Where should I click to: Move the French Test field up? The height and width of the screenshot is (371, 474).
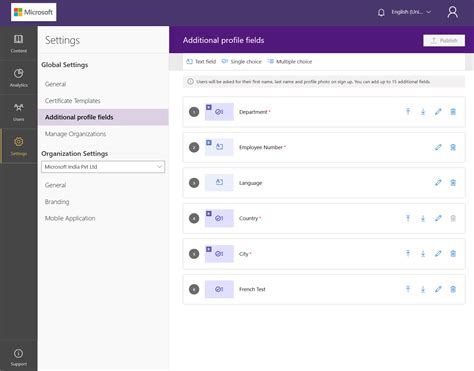pos(408,289)
